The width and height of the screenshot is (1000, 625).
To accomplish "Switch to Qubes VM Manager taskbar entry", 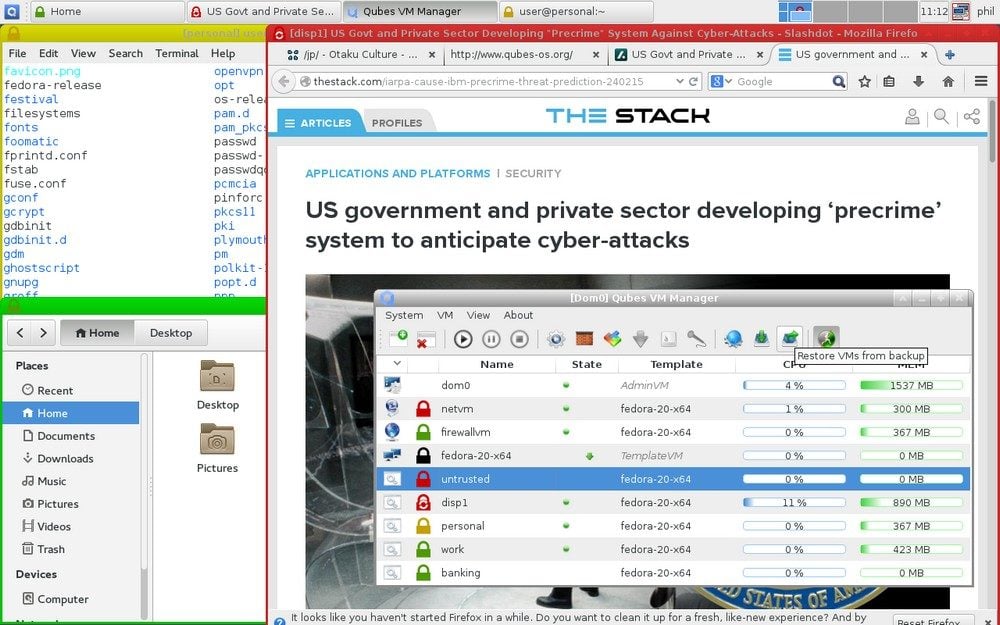I will (x=420, y=11).
